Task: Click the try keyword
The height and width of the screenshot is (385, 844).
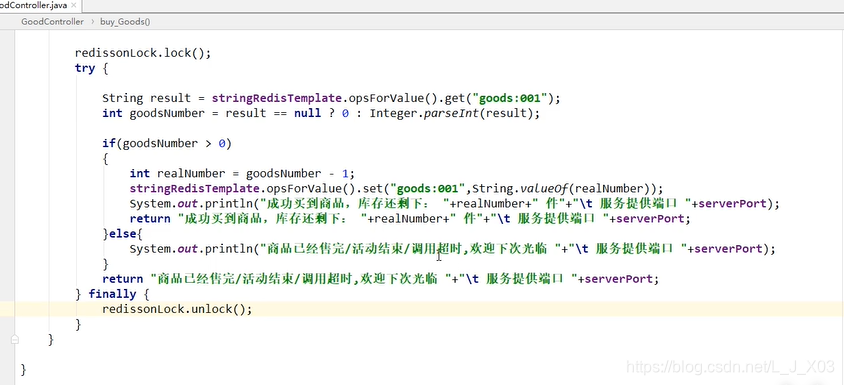Action: click(85, 68)
